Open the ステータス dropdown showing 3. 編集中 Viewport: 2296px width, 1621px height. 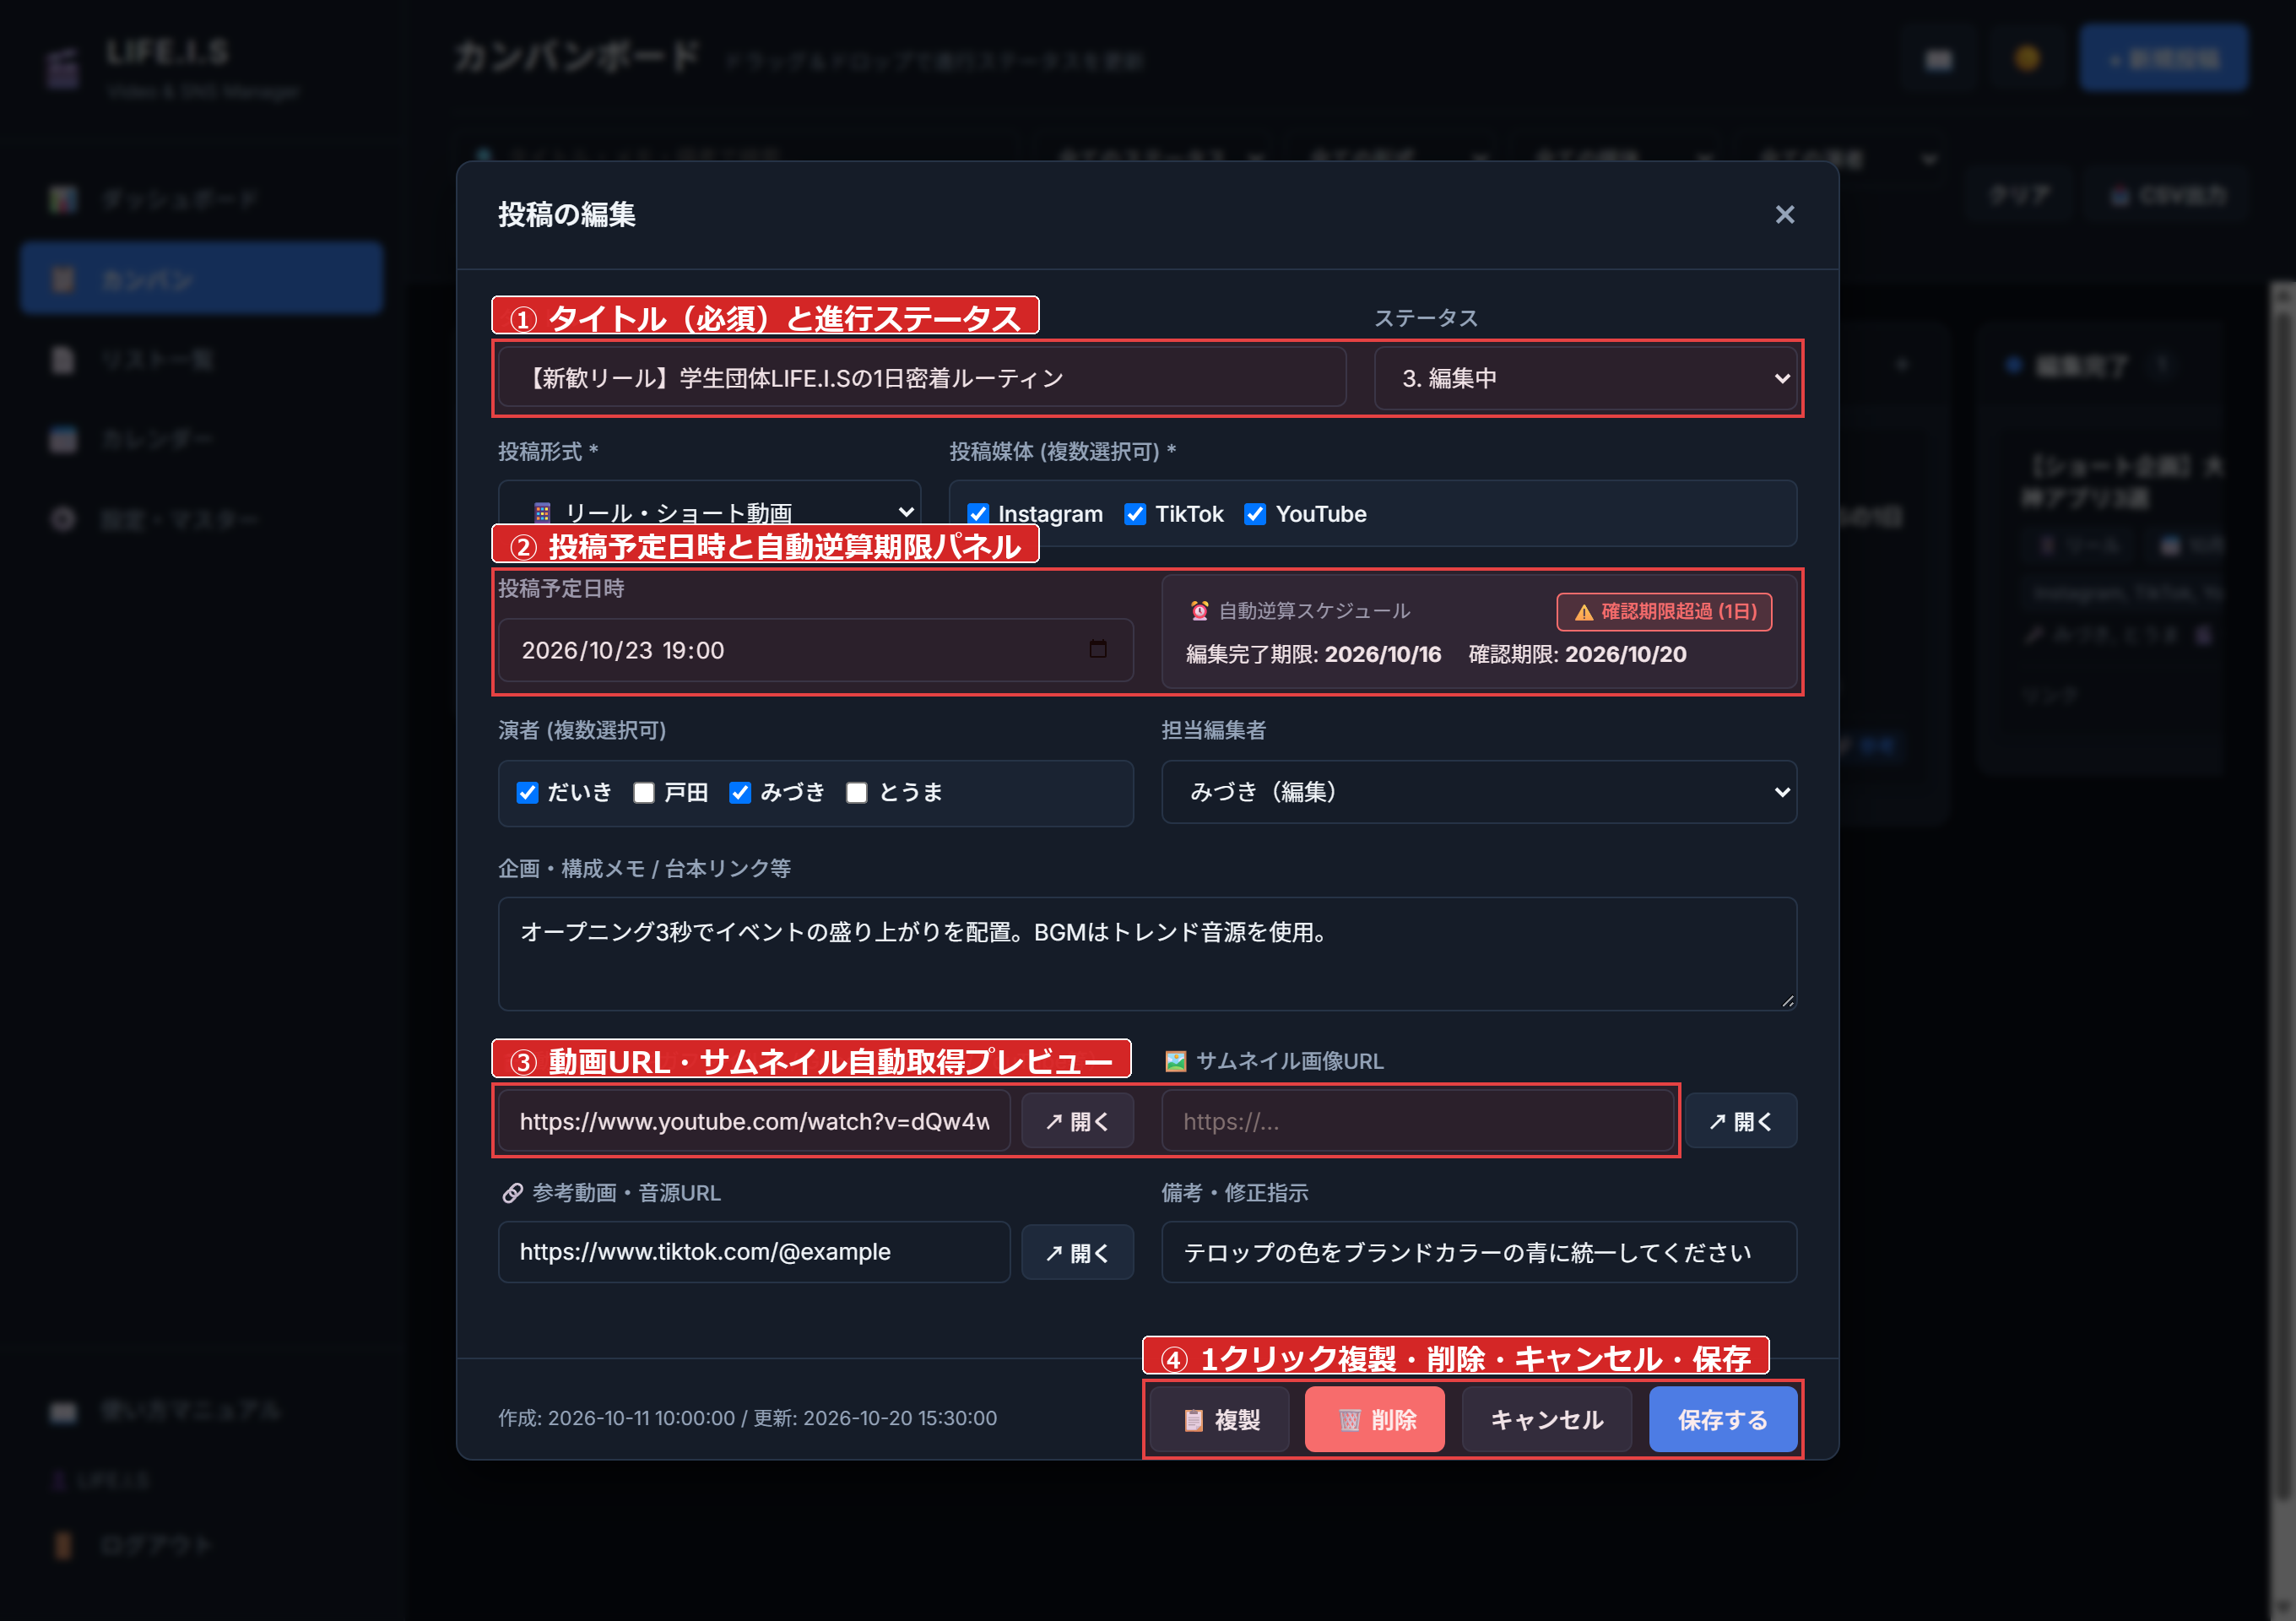(1585, 378)
